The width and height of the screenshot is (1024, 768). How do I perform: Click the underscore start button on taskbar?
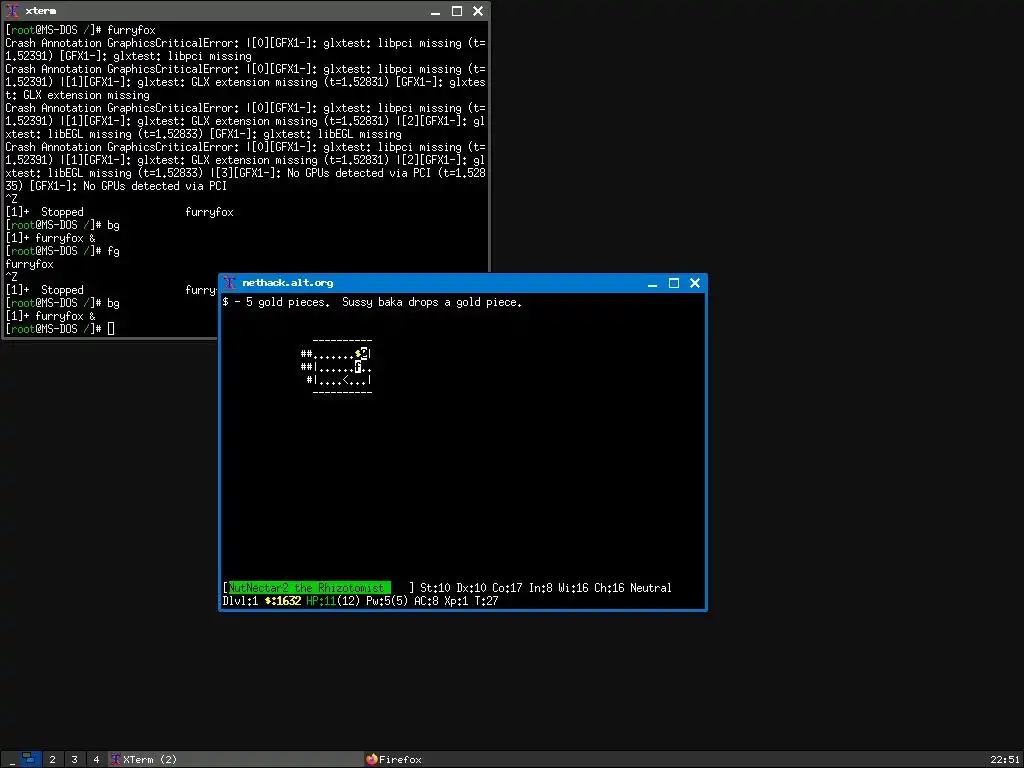coord(11,760)
